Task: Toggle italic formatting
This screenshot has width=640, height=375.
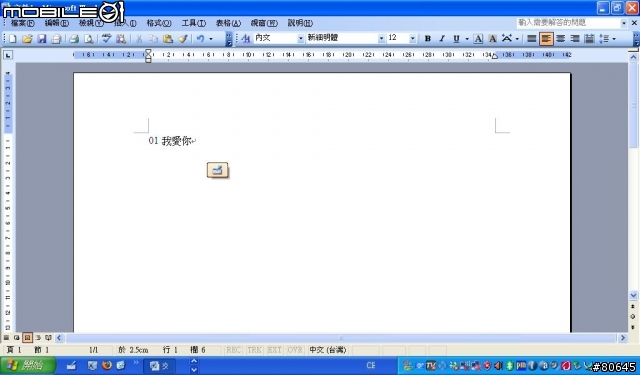Action: [442, 39]
